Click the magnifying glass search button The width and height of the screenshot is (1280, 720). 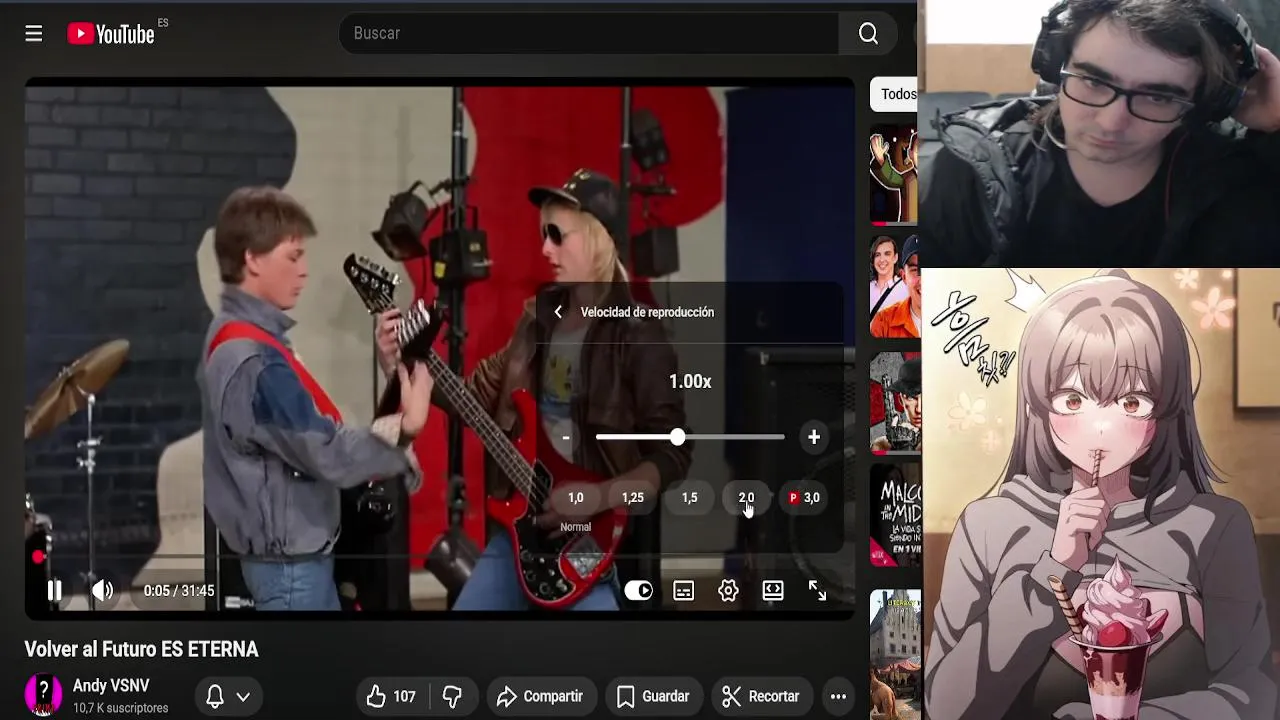pos(868,34)
